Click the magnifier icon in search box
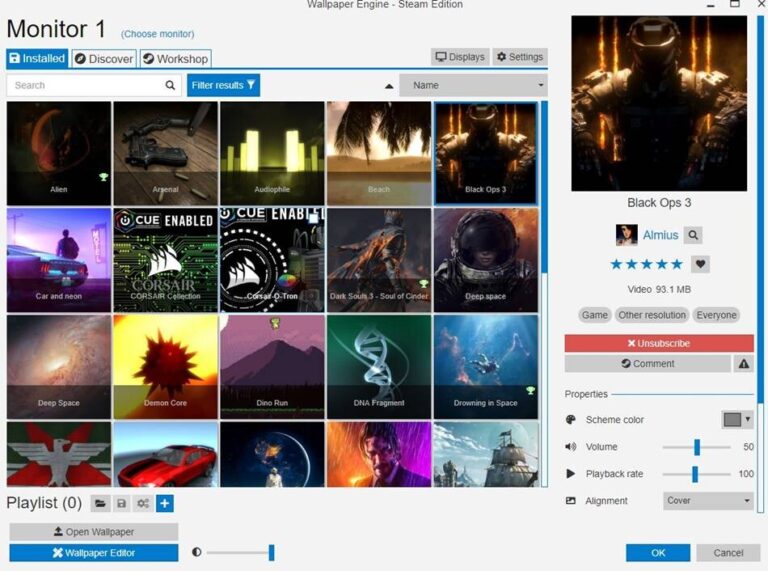 170,85
